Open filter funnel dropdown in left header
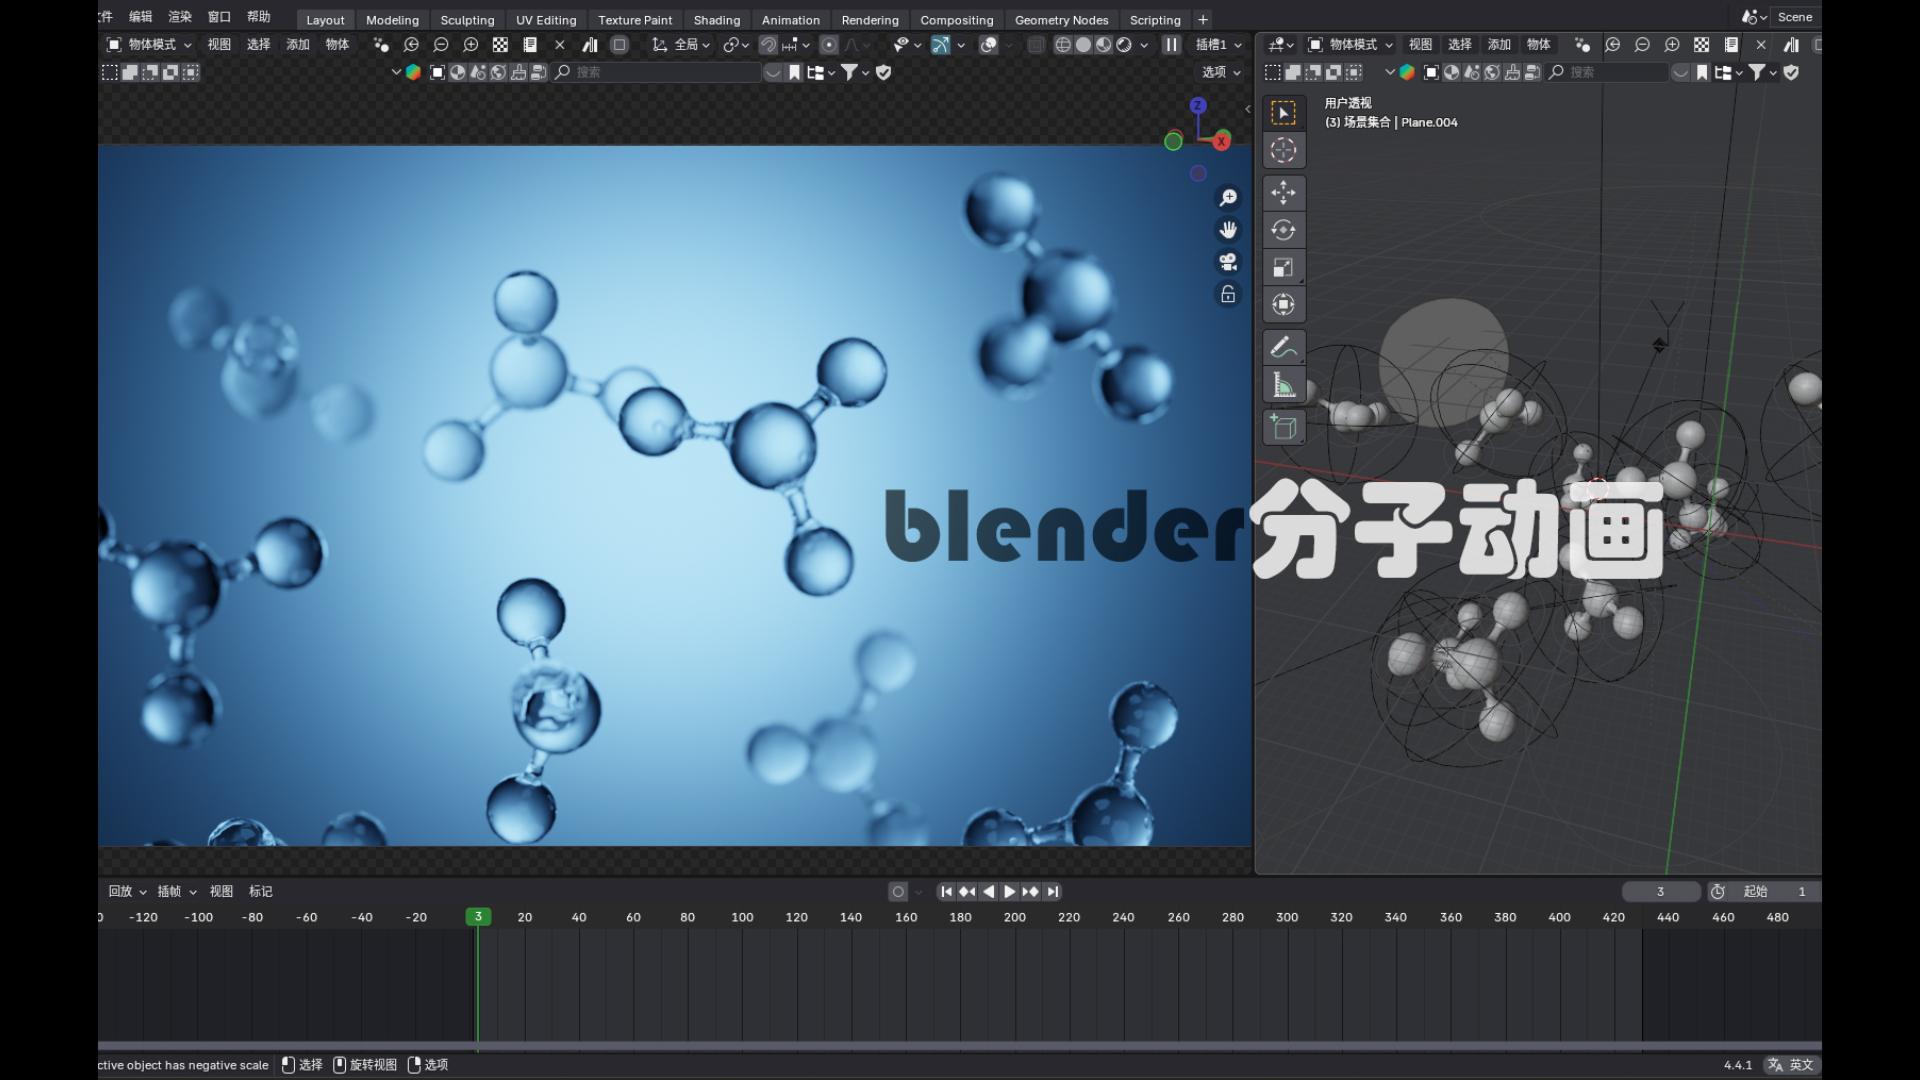 [855, 72]
